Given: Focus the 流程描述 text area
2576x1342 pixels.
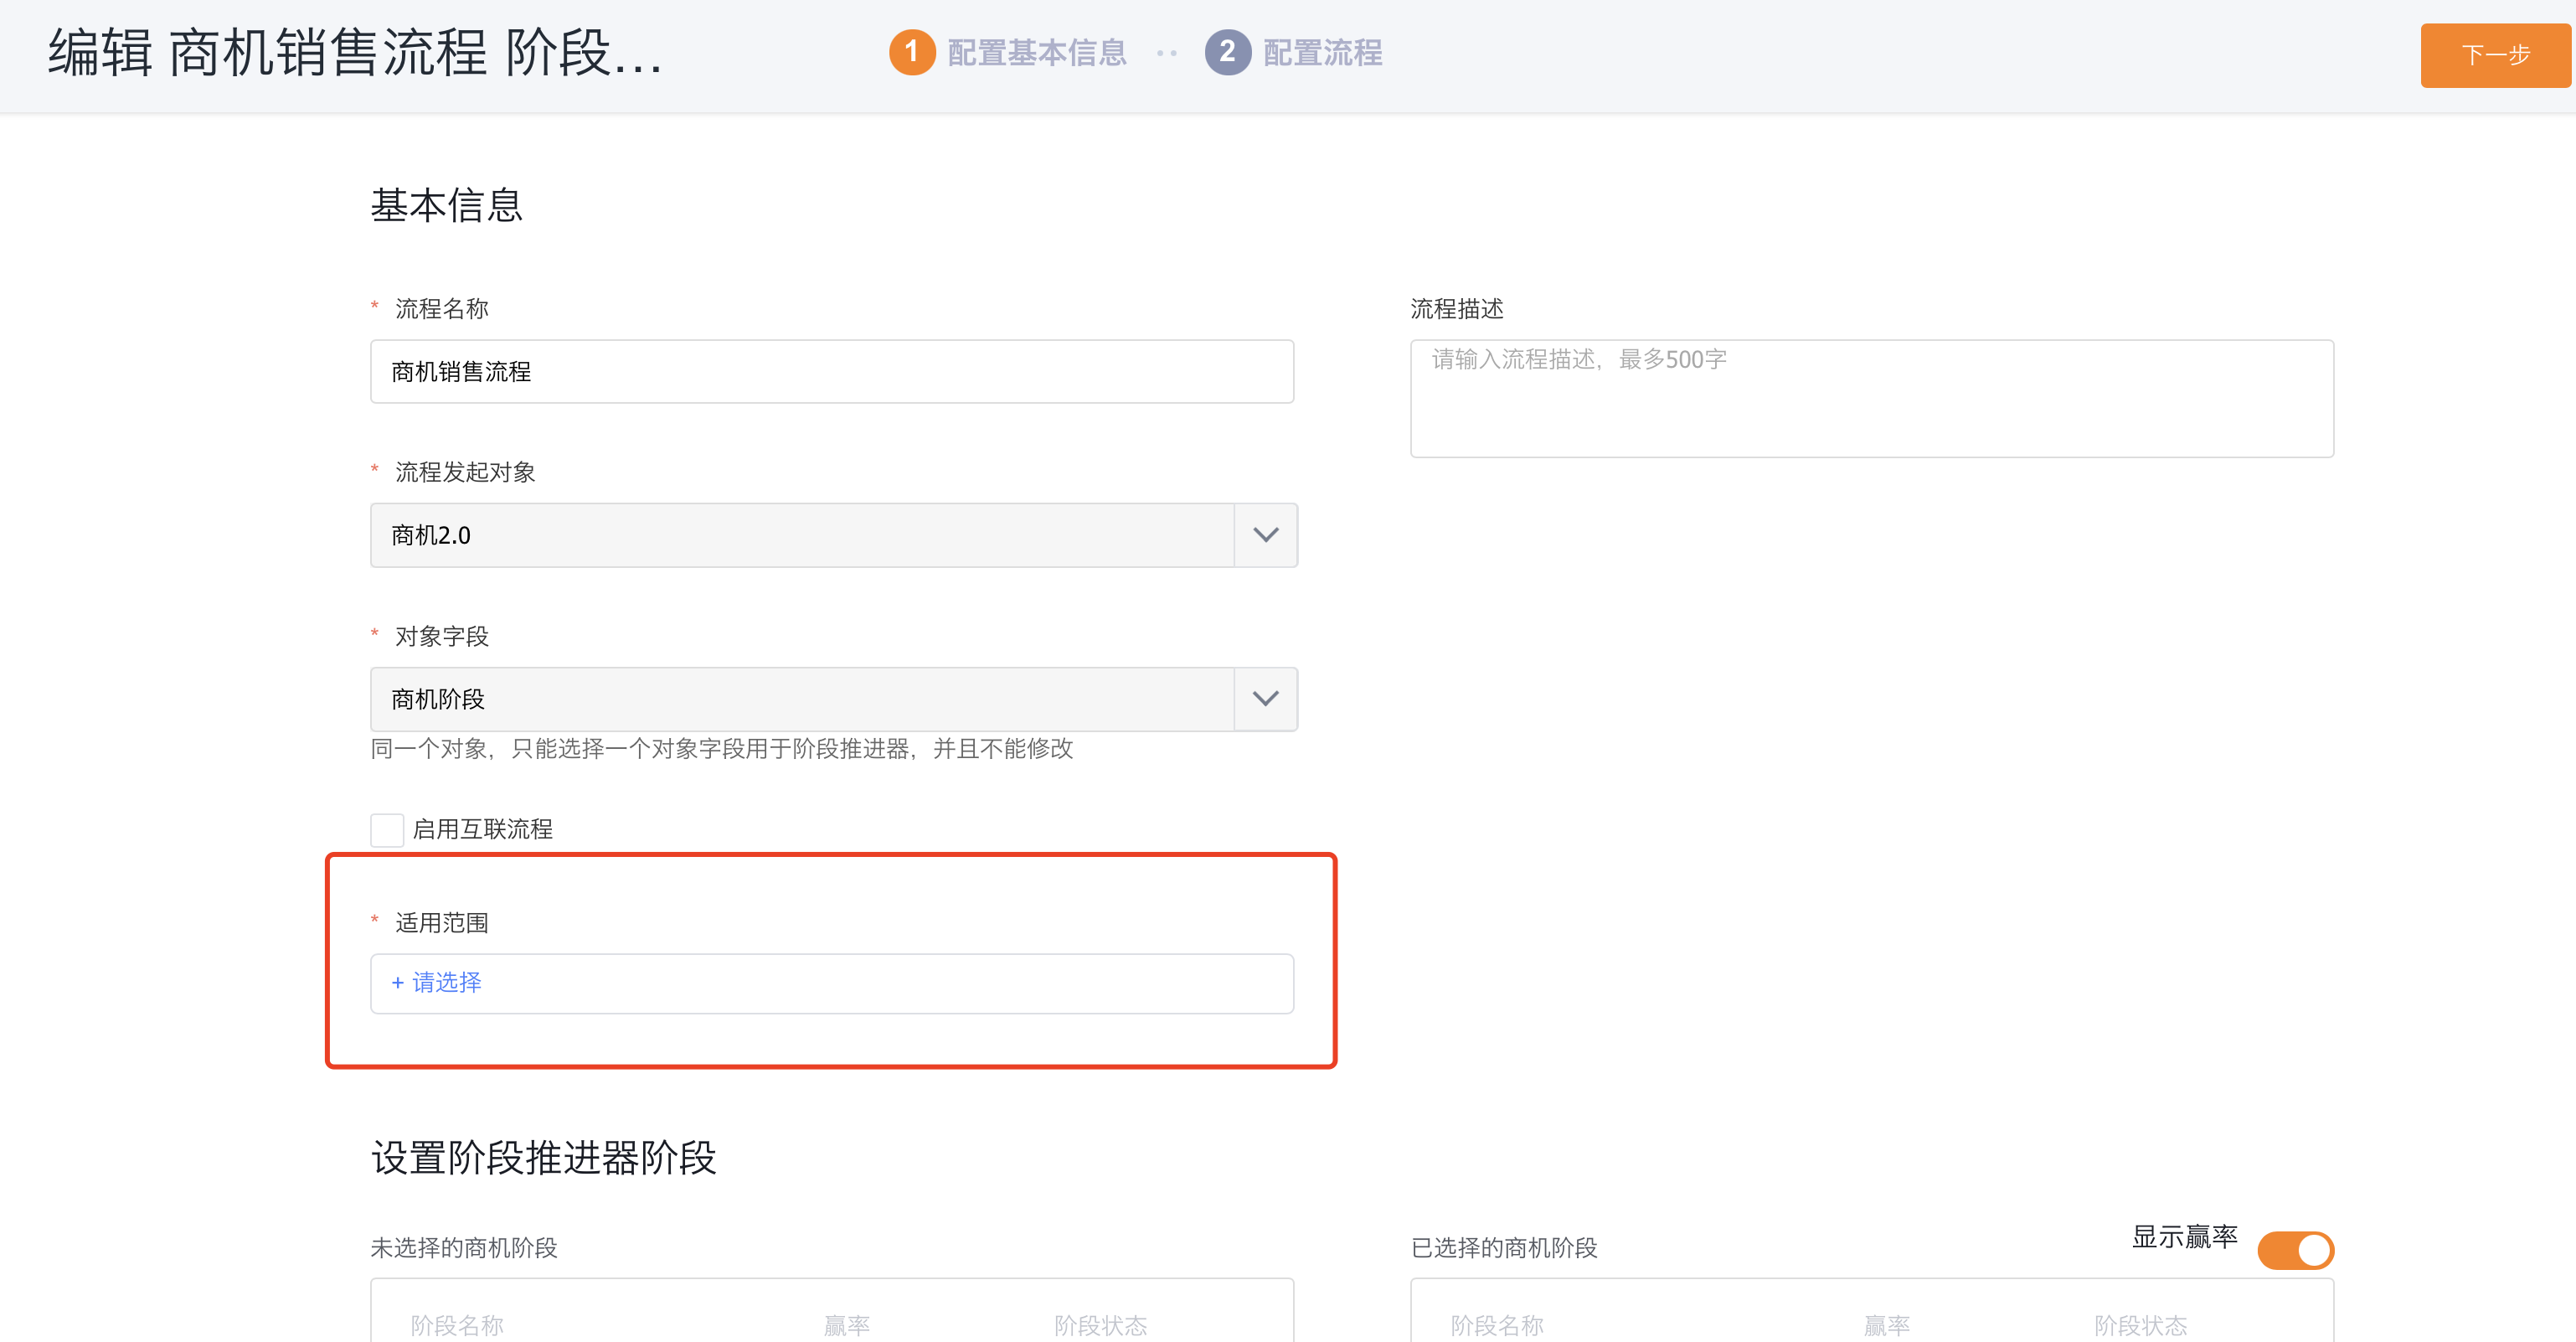Looking at the screenshot, I should [x=1872, y=399].
